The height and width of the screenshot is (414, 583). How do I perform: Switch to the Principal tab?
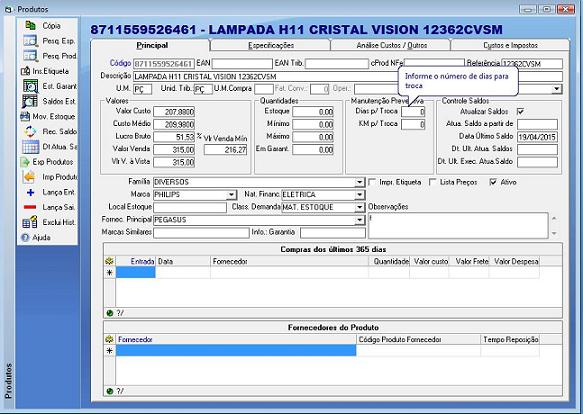(151, 45)
